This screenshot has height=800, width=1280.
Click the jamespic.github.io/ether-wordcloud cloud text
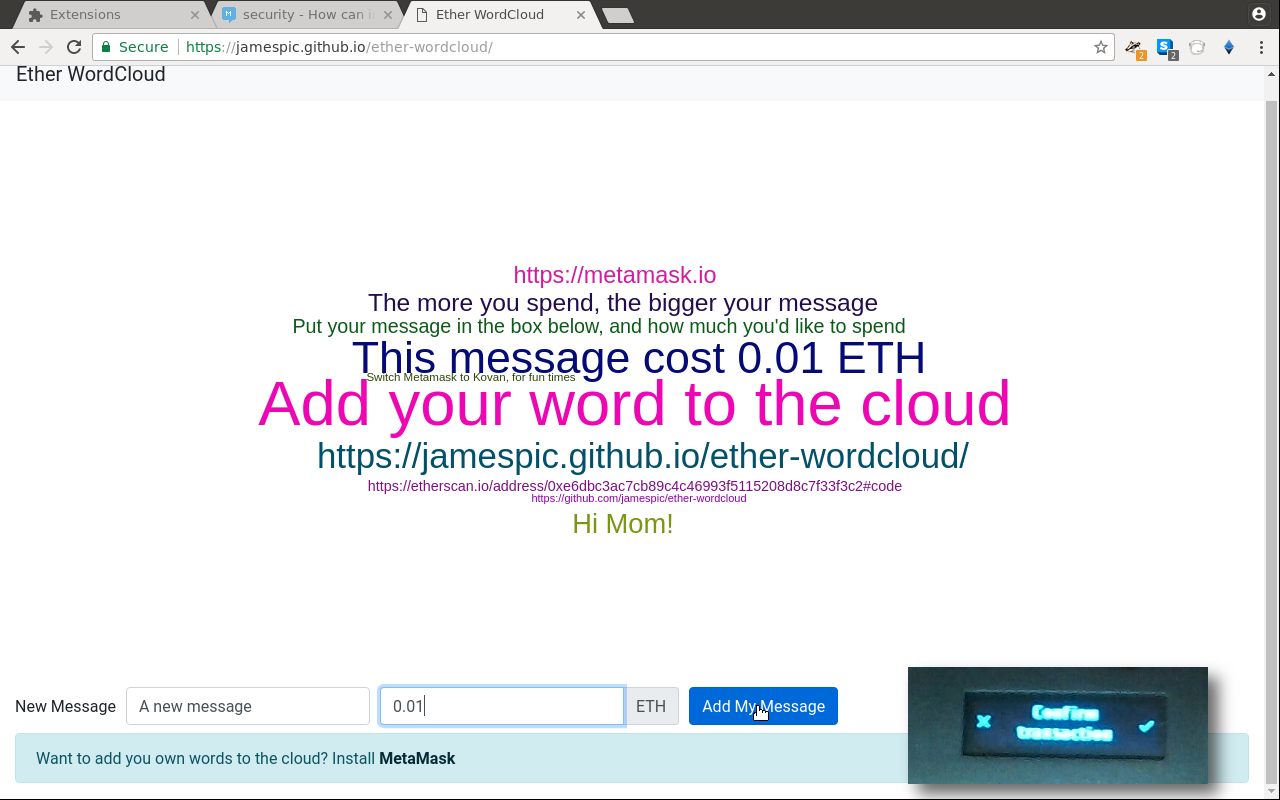[643, 456]
